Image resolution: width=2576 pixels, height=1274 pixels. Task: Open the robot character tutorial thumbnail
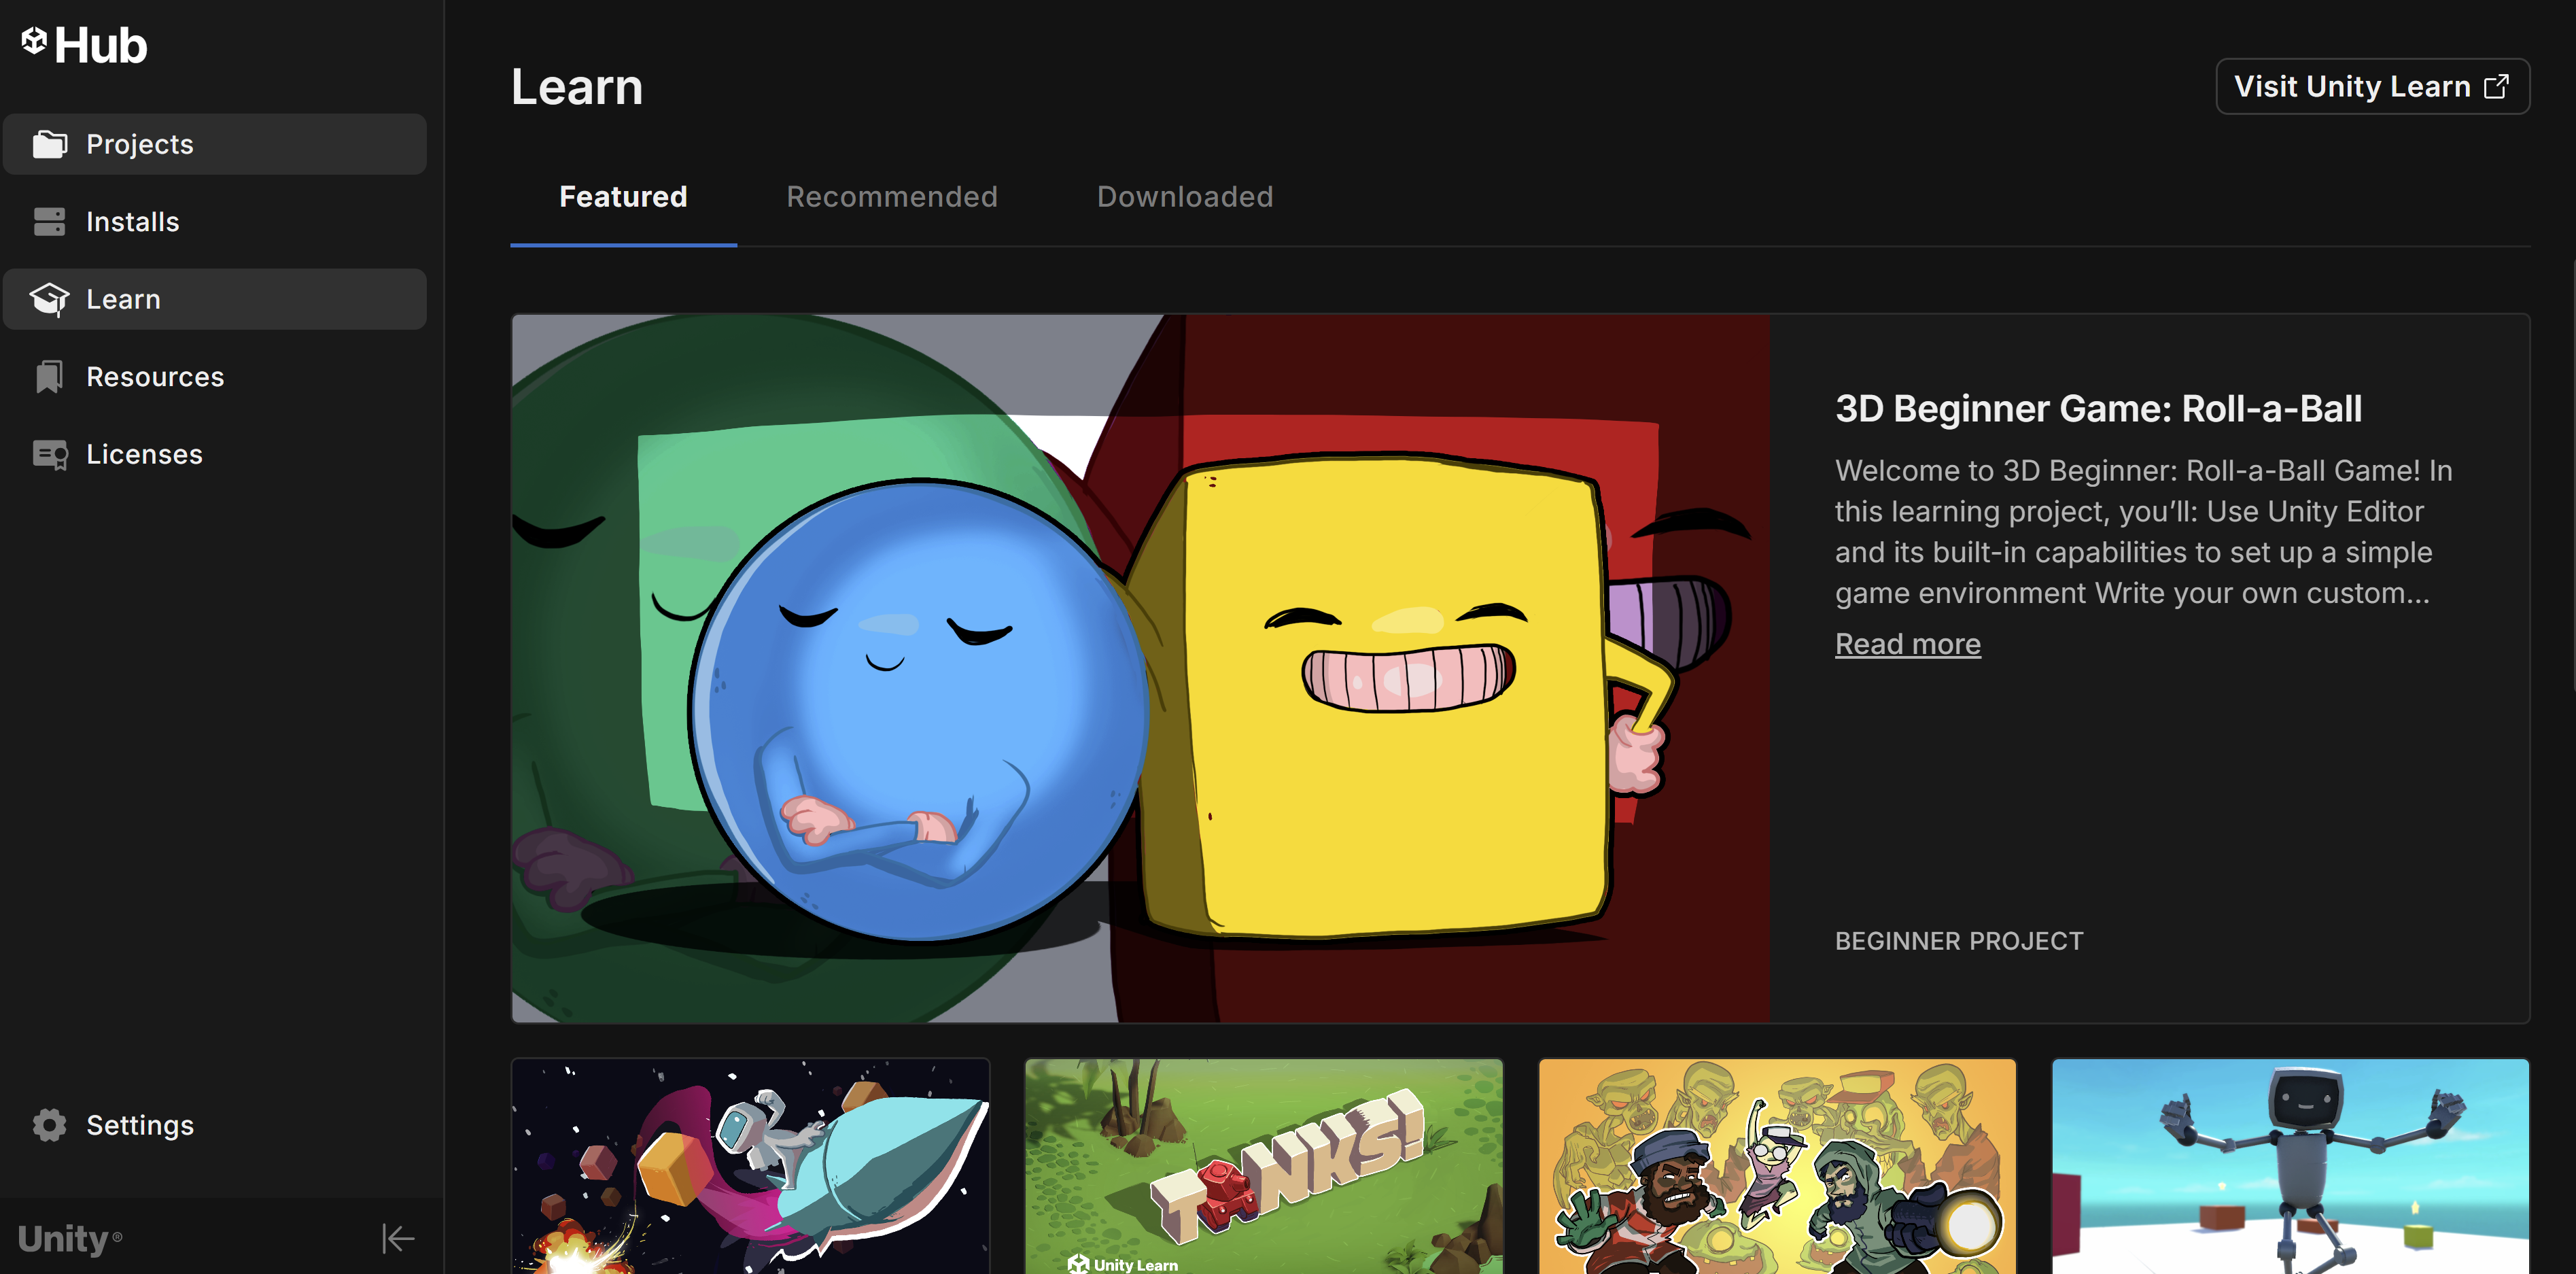coord(2289,1166)
